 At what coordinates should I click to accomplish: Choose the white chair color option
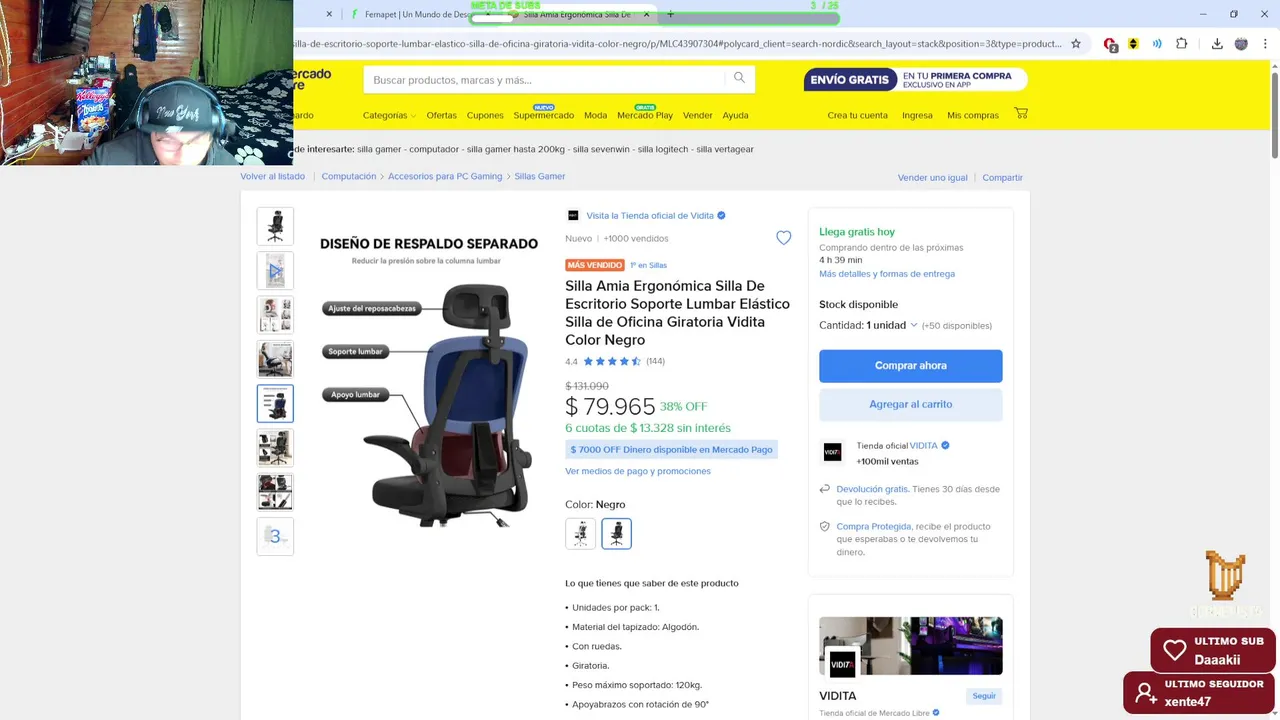pos(580,534)
